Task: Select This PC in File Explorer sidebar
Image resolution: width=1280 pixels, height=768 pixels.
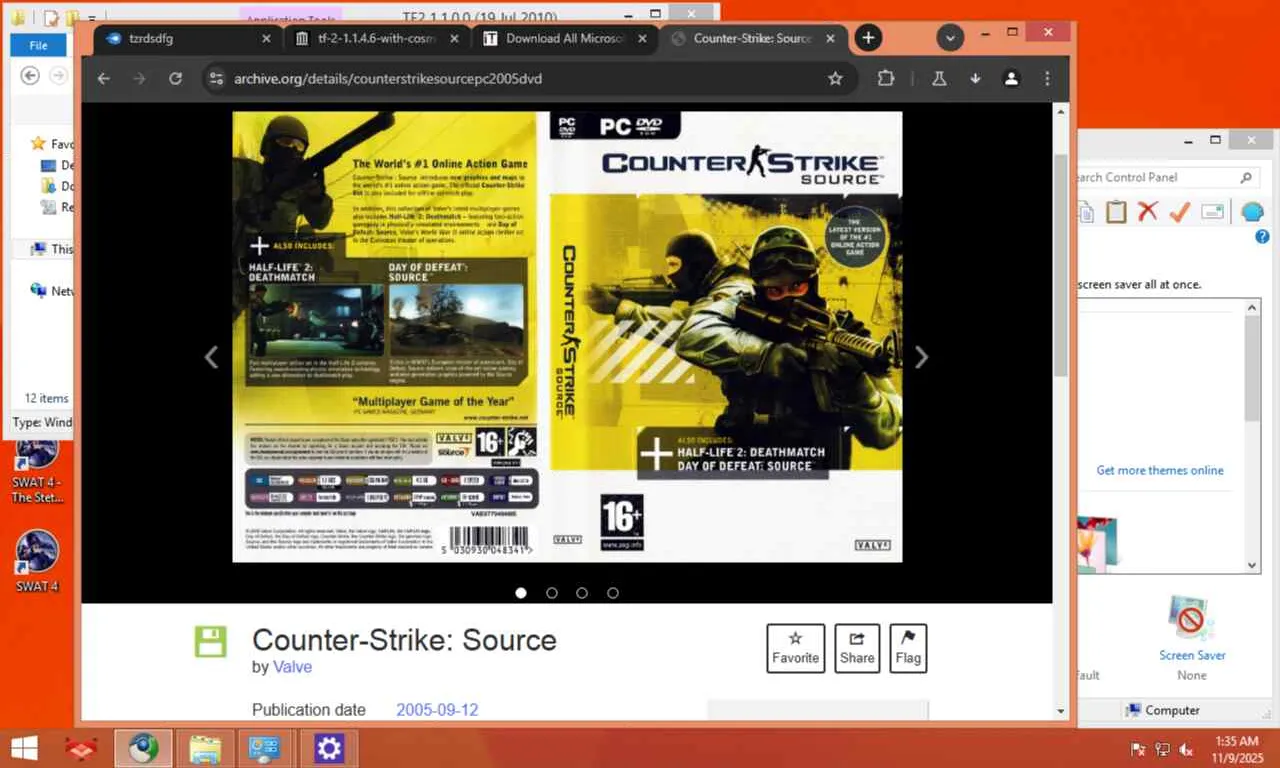Action: [51, 249]
